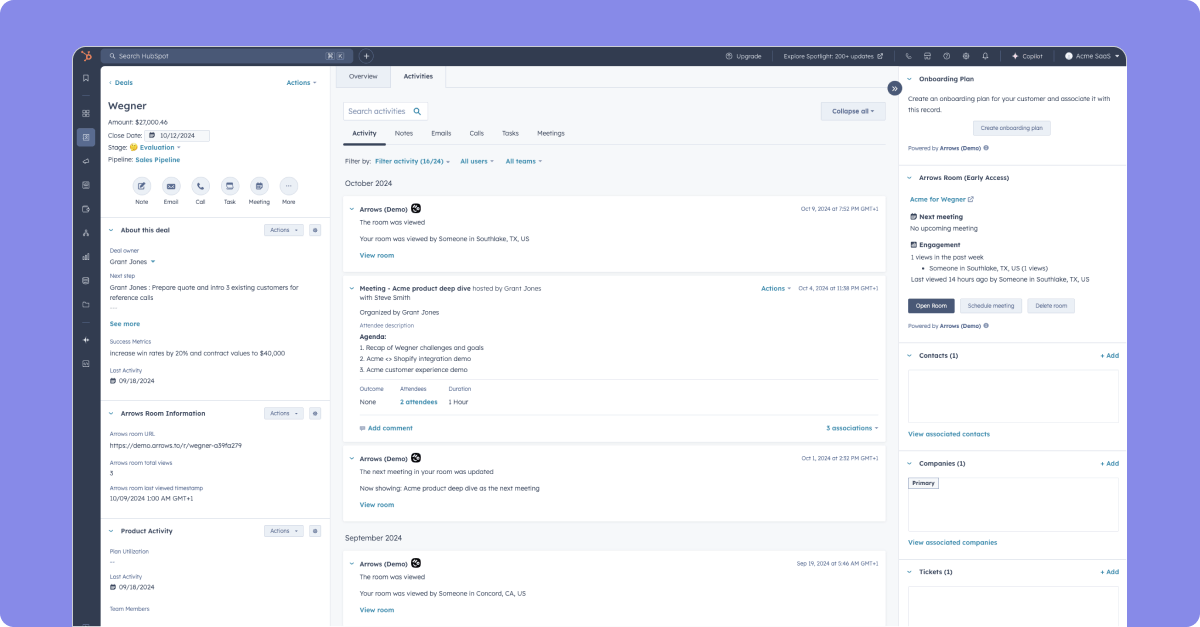Open the Copilot assistant
Viewport: 1200px width, 627px height.
[x=1027, y=56]
